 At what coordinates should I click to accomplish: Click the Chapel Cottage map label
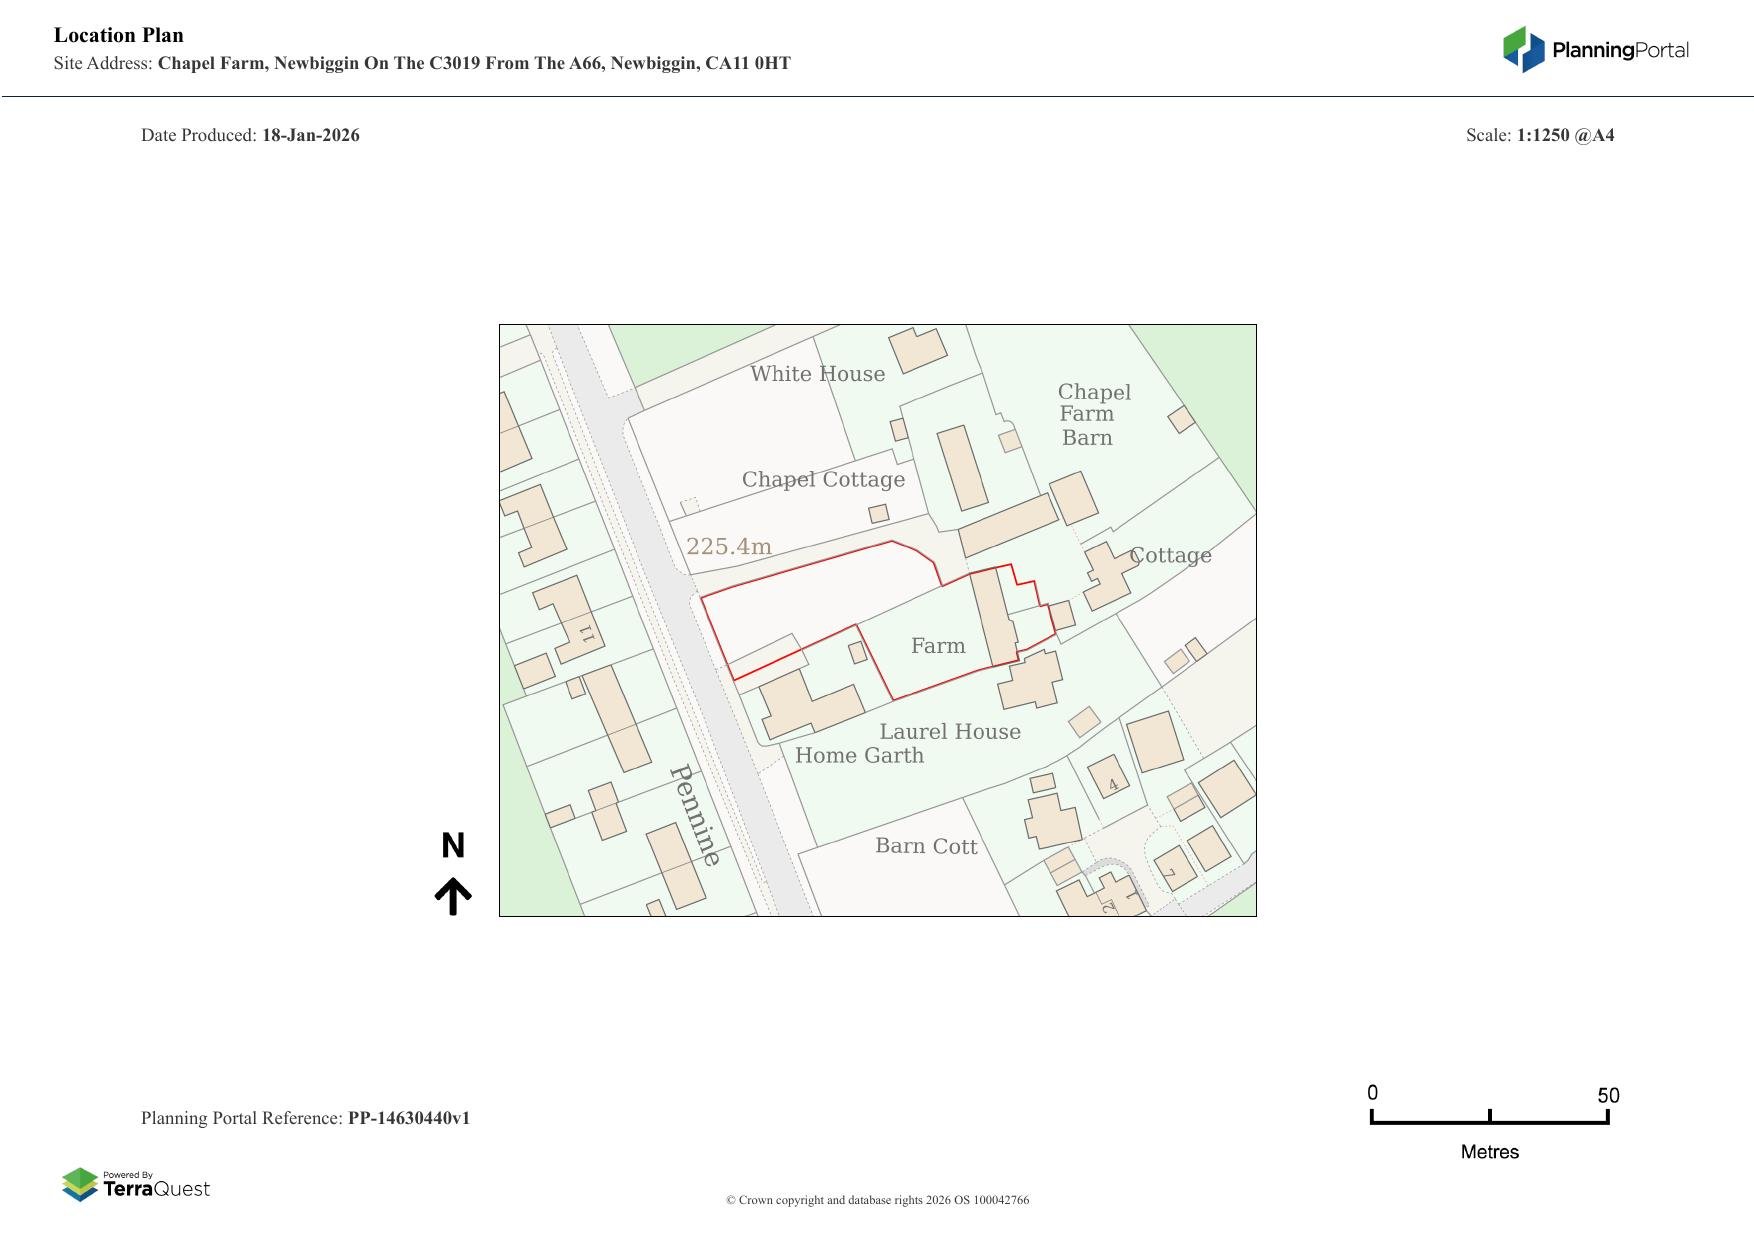click(x=823, y=480)
